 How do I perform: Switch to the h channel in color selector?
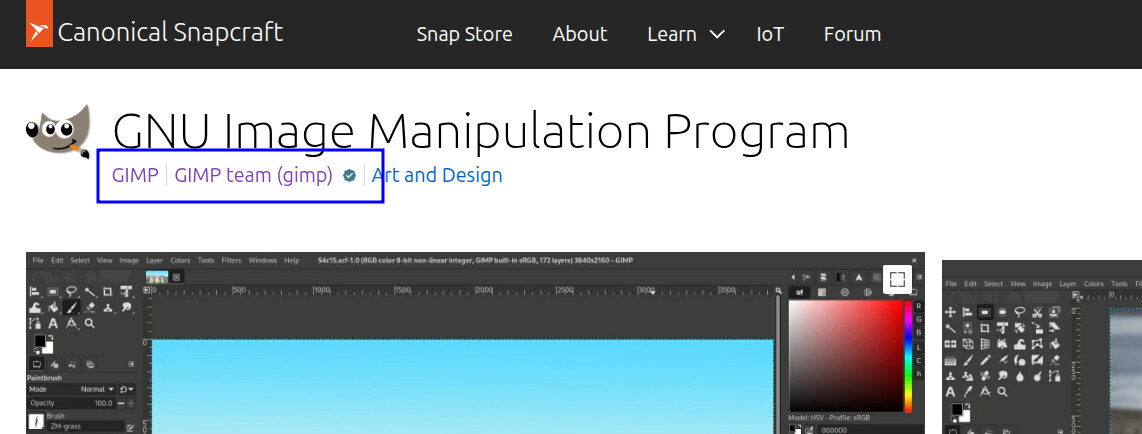[918, 373]
